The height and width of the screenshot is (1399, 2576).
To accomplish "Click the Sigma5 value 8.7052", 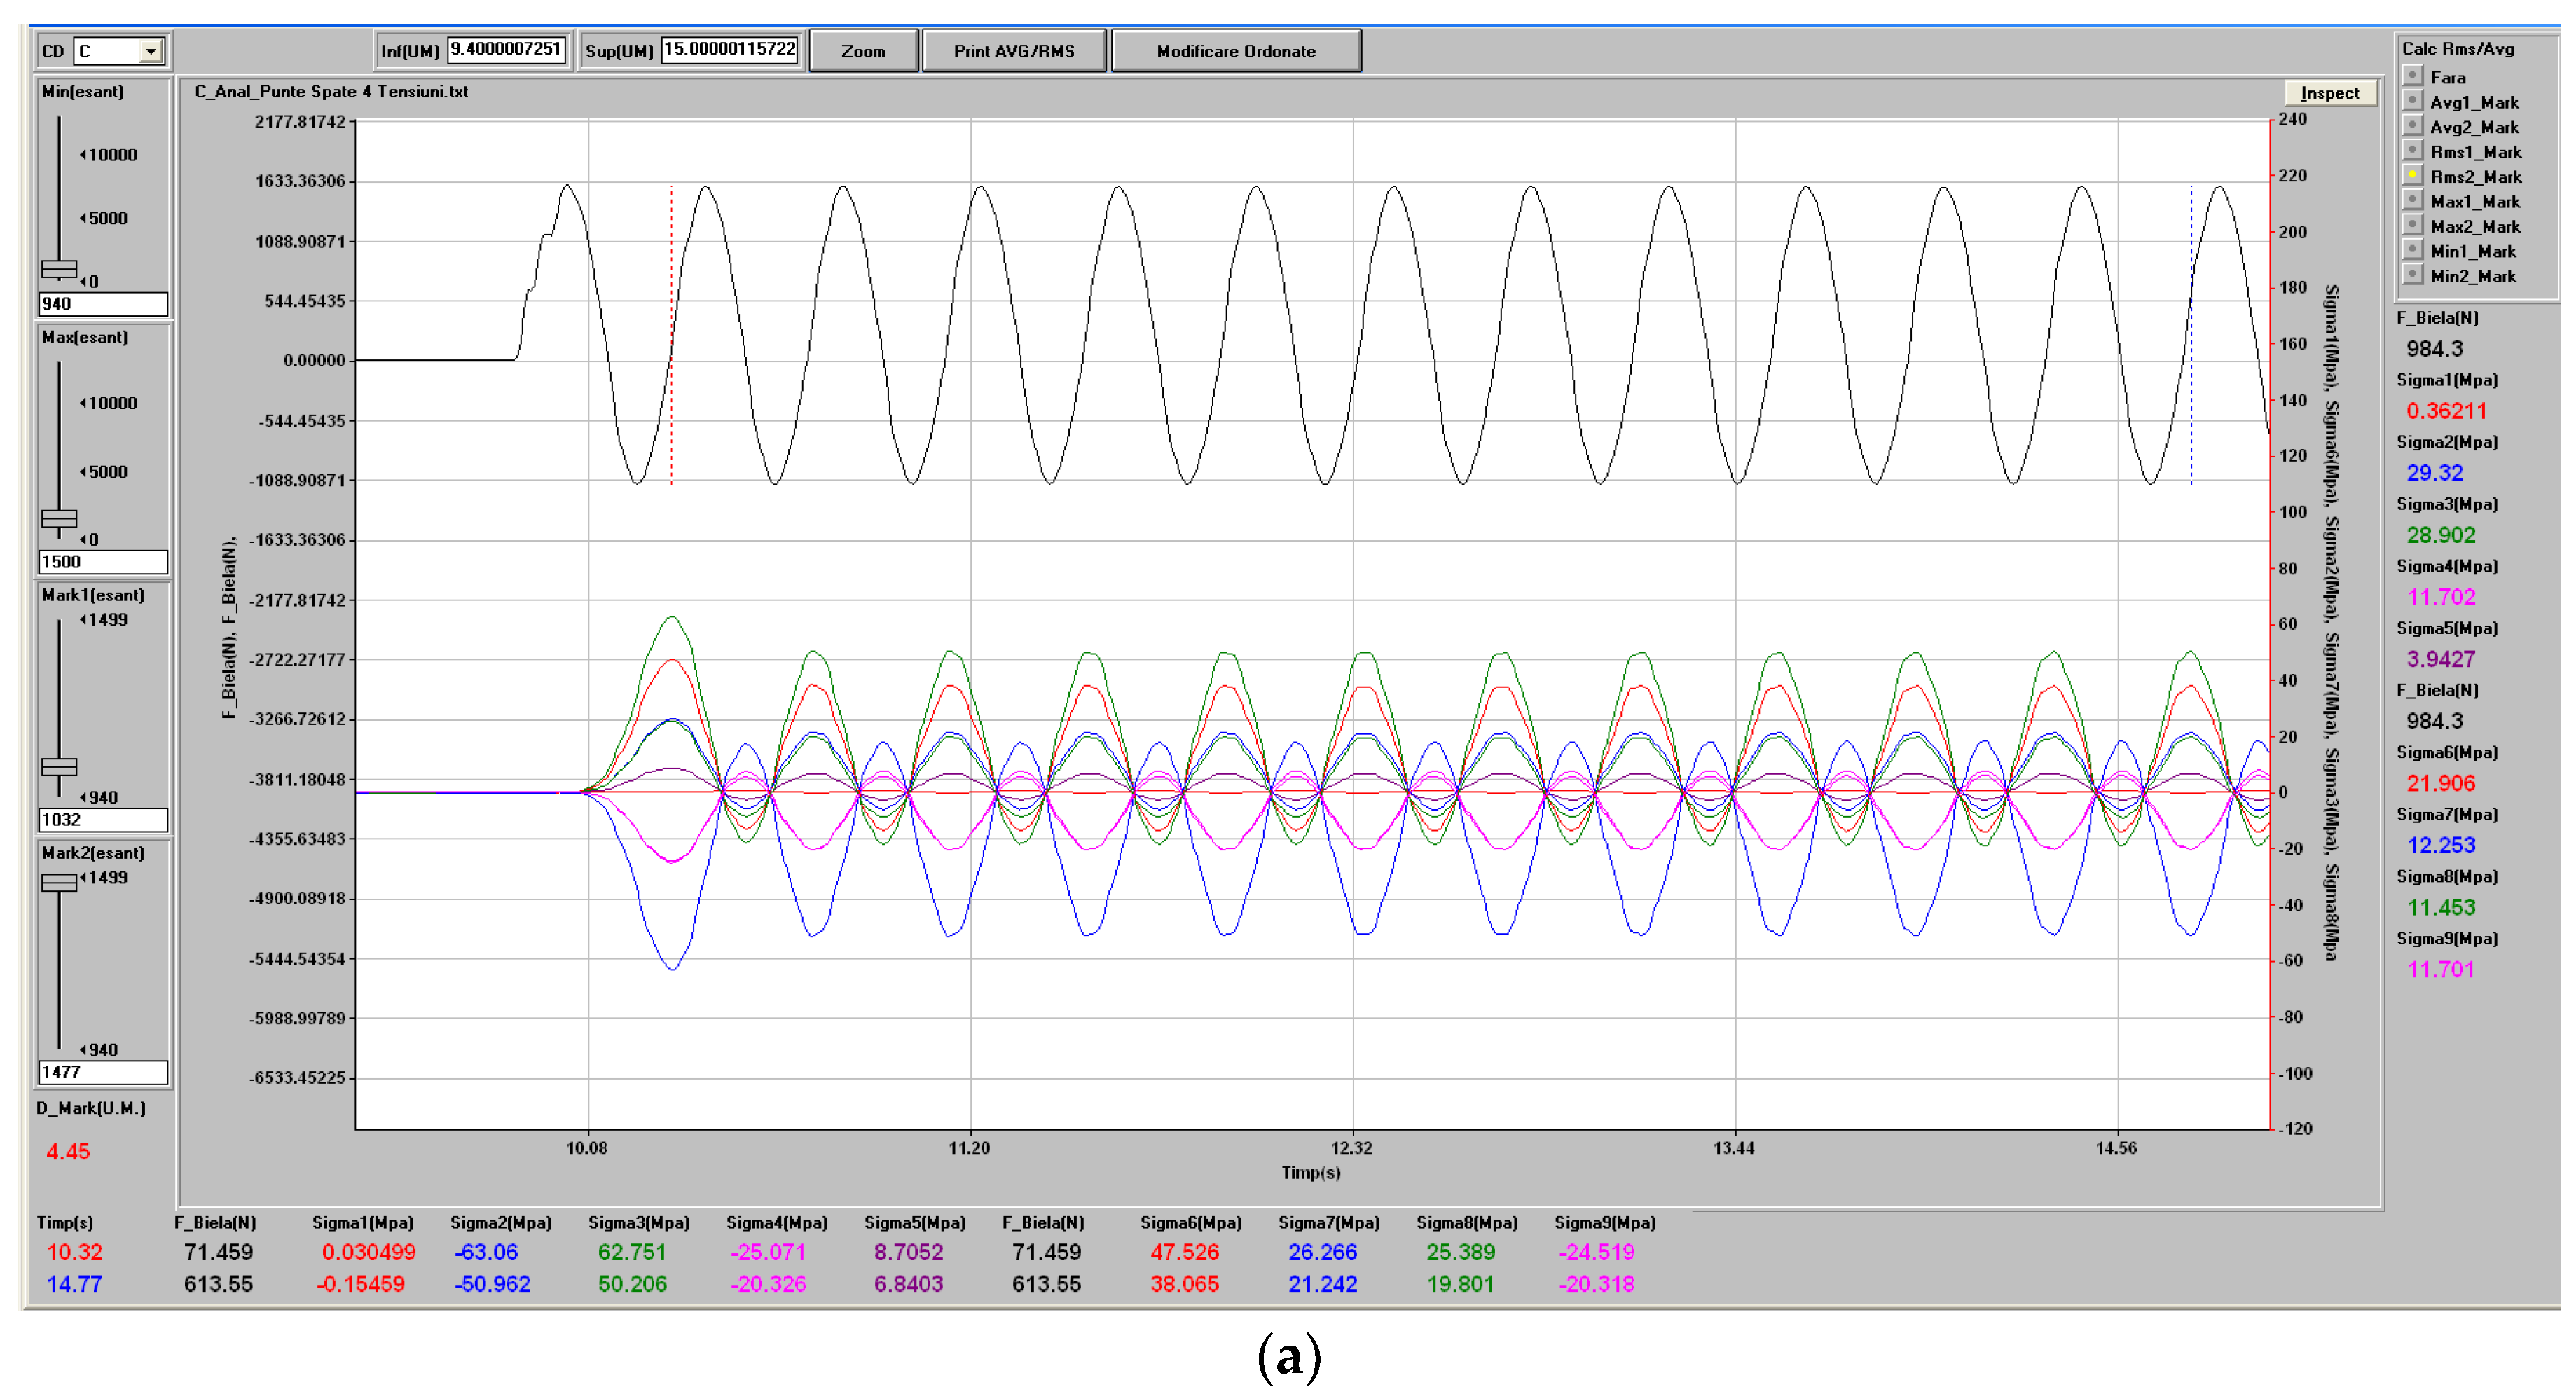I will pos(909,1253).
